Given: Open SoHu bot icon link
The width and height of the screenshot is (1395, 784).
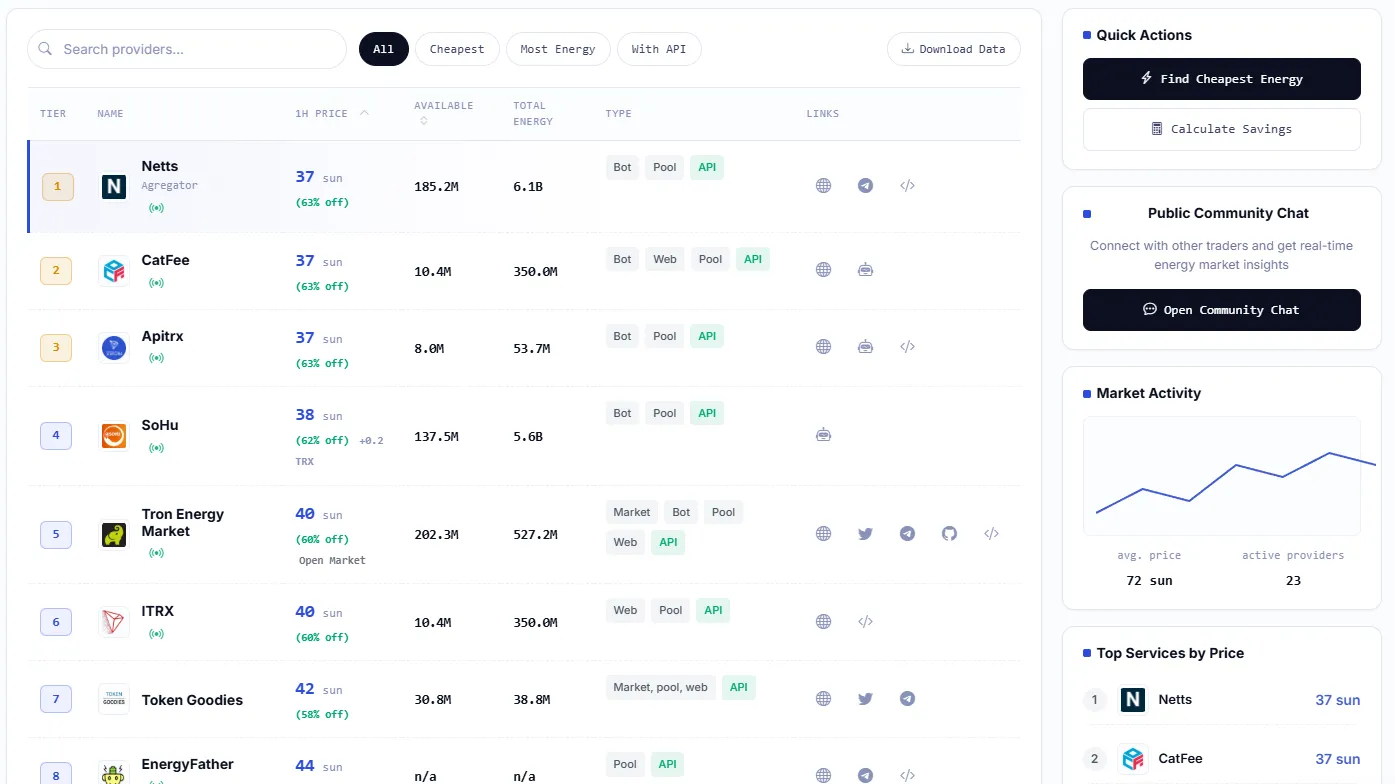Looking at the screenshot, I should pos(823,435).
